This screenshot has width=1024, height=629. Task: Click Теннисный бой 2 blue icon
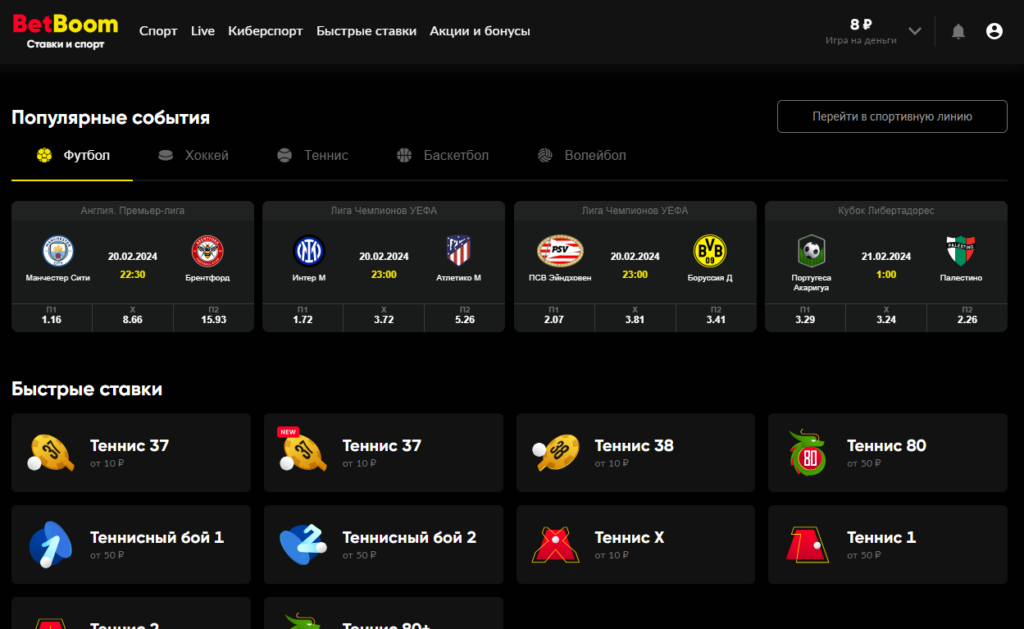pos(303,544)
